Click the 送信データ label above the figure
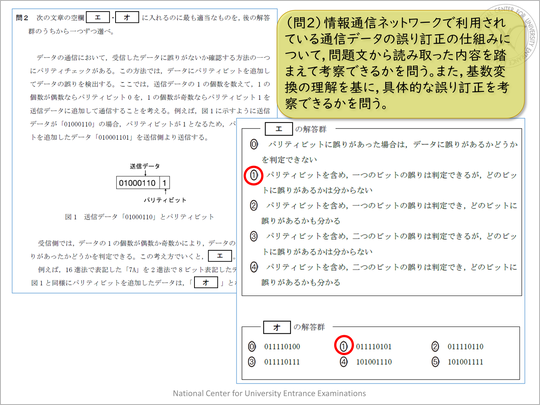Viewport: 540px width, 405px height. (145, 166)
